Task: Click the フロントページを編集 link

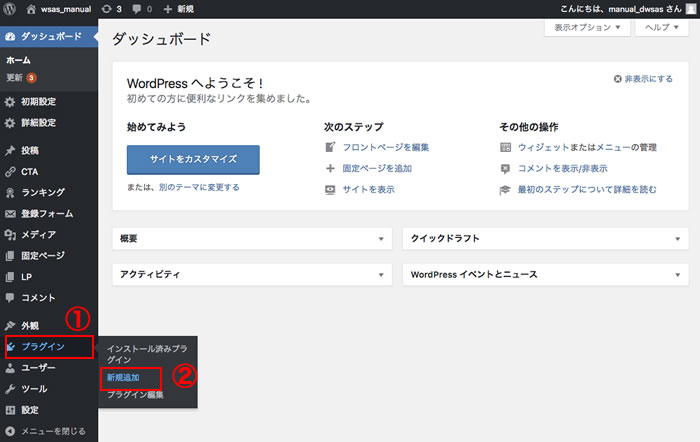Action: (x=385, y=147)
